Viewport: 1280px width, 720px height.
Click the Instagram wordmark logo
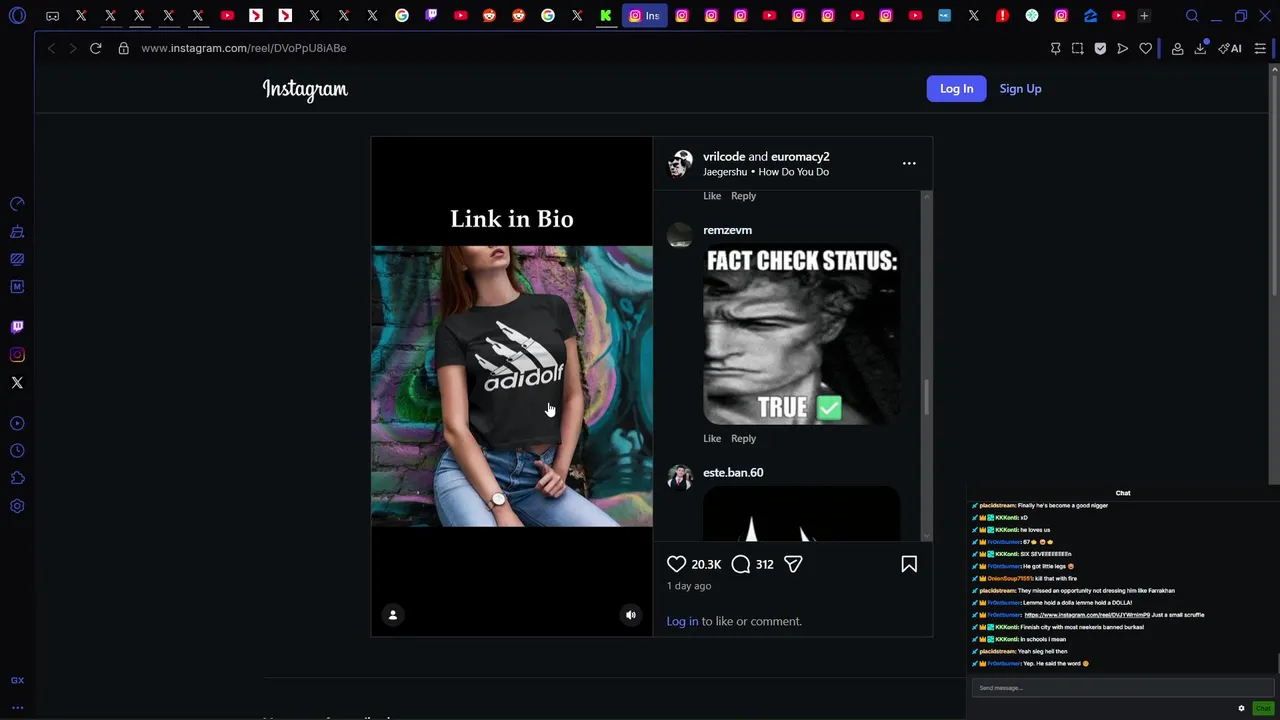pos(305,89)
